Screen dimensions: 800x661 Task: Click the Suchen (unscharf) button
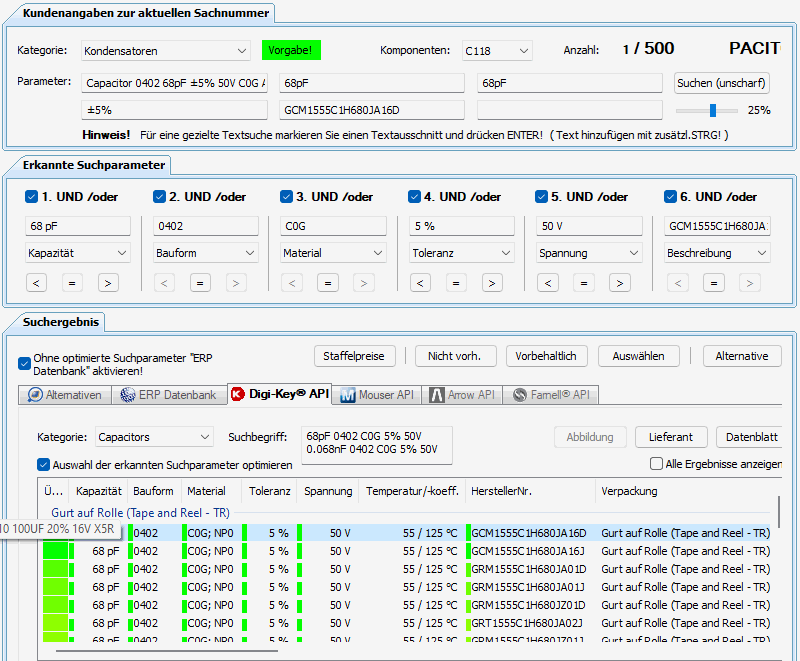click(x=721, y=83)
